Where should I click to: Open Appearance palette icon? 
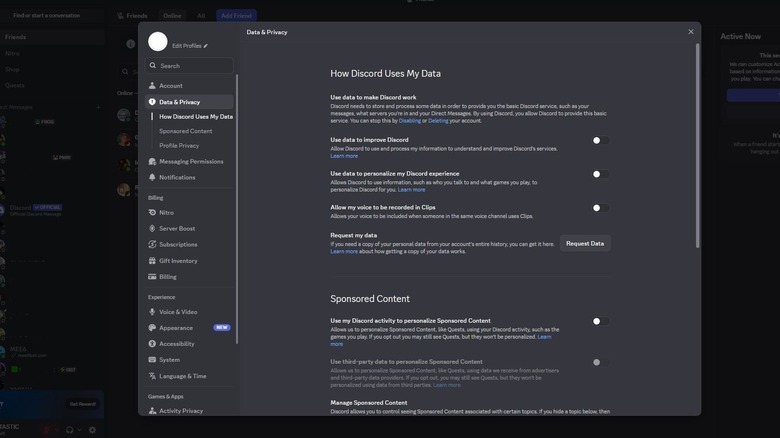pyautogui.click(x=152, y=328)
